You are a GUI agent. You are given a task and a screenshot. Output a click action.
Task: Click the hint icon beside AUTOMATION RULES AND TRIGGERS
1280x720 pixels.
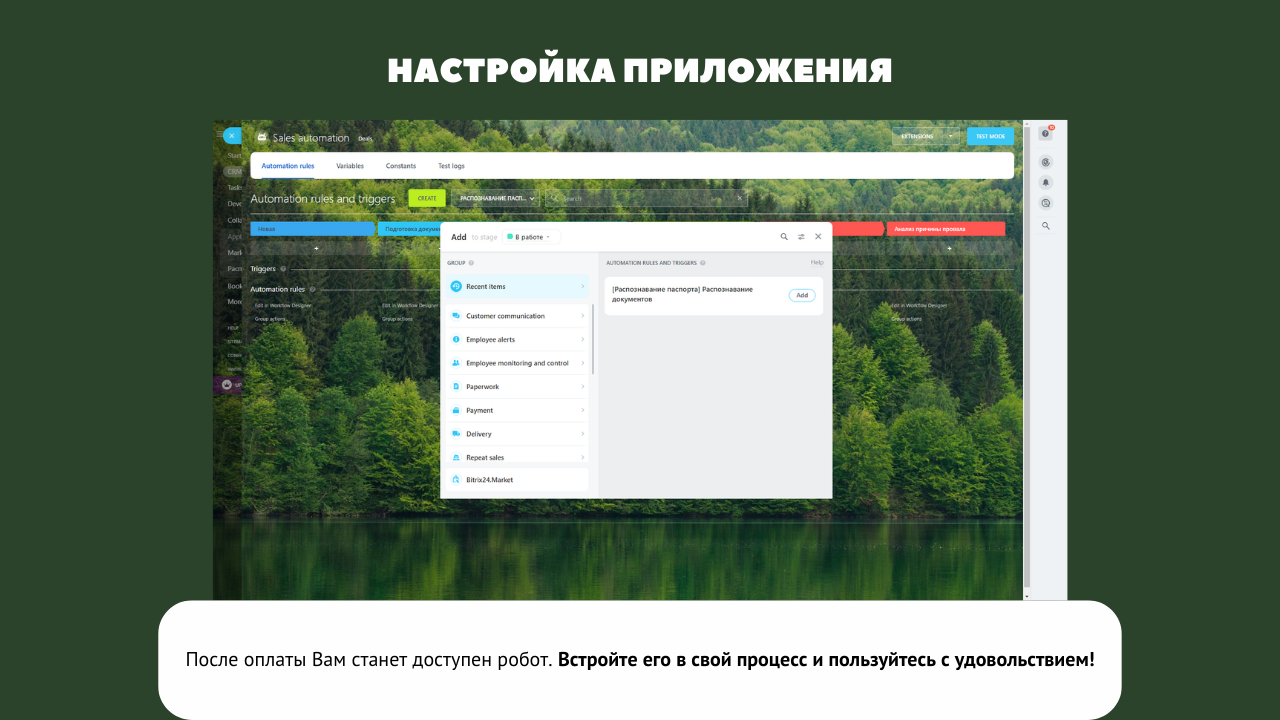tap(703, 263)
